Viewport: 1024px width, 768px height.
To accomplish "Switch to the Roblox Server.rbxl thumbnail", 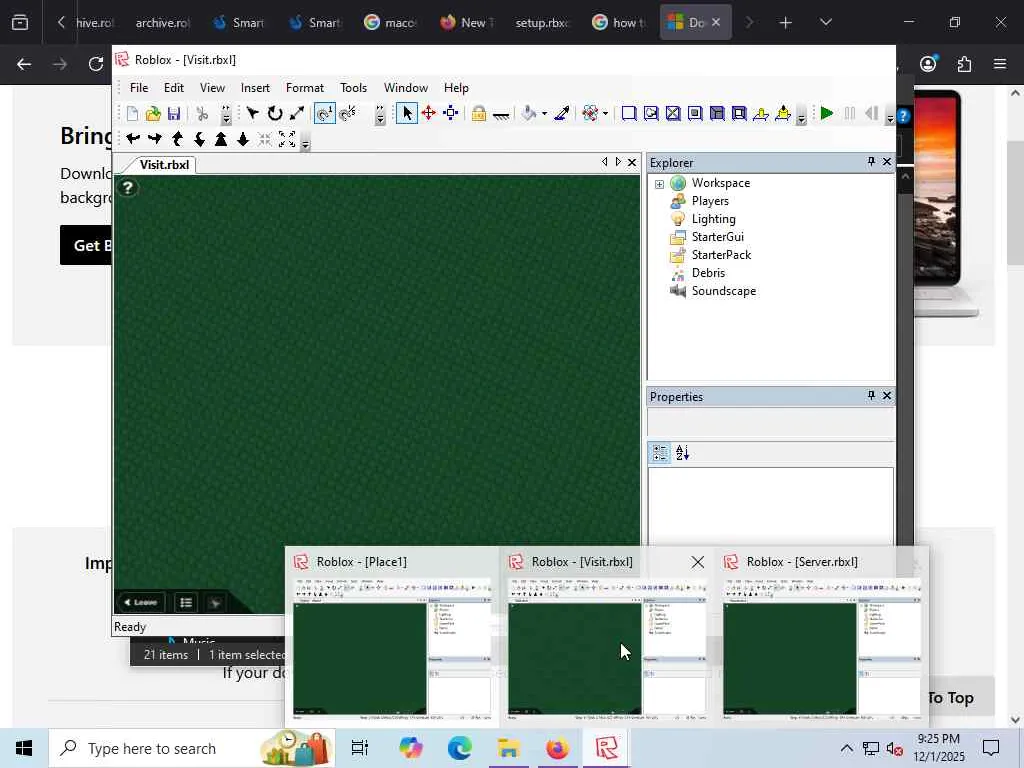I will [x=822, y=637].
